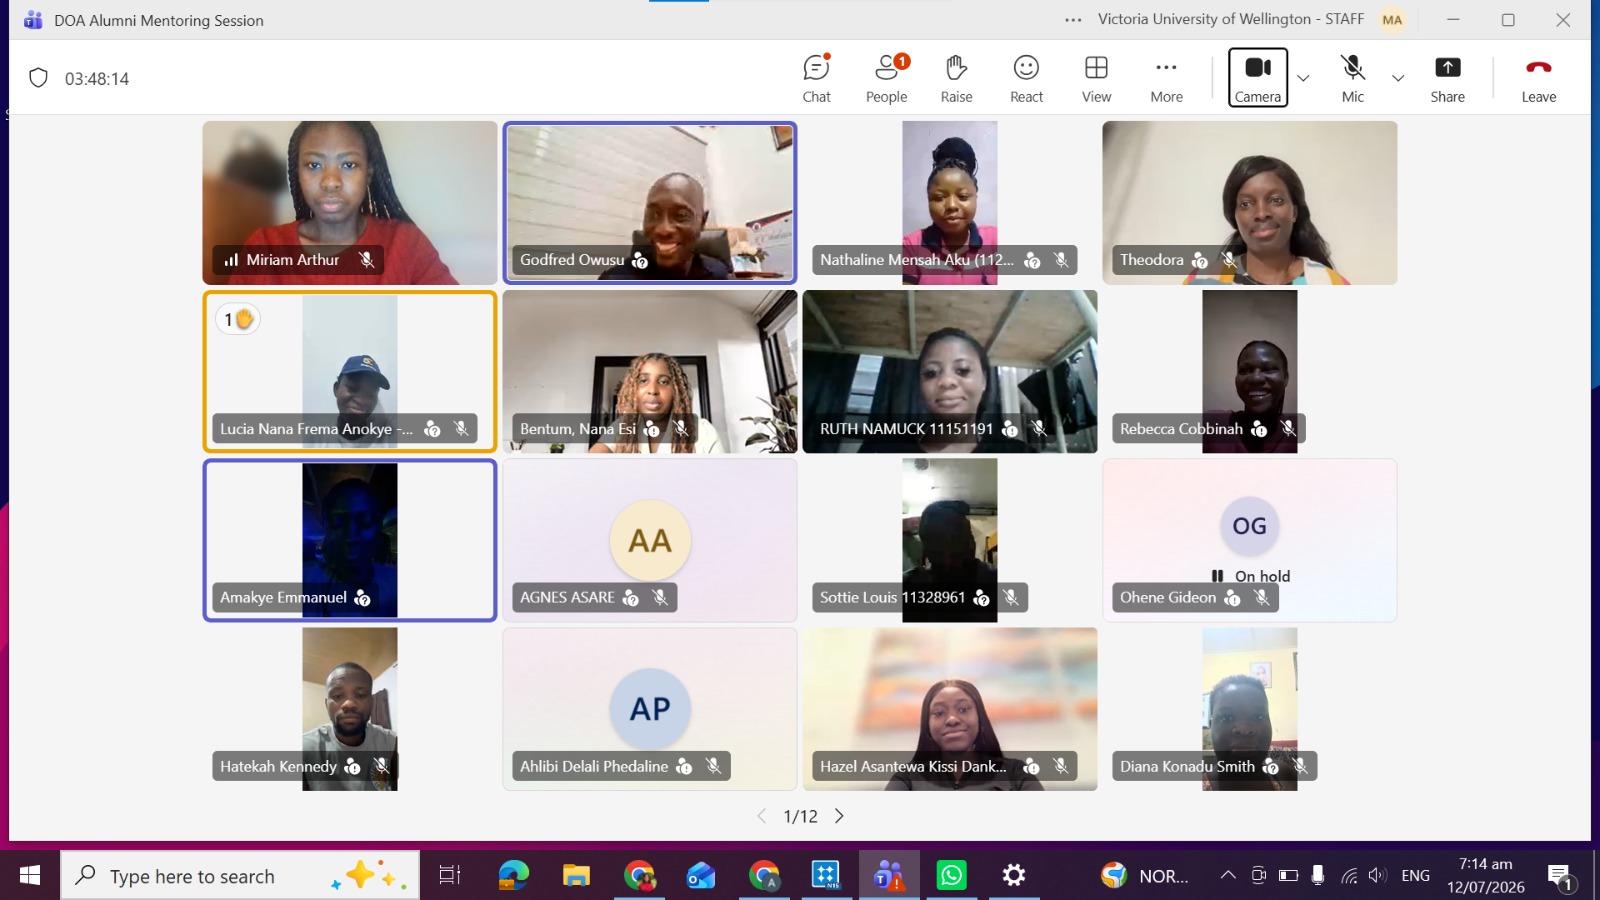This screenshot has width=1600, height=900.
Task: Show hidden system tray icons
Action: tap(1228, 876)
